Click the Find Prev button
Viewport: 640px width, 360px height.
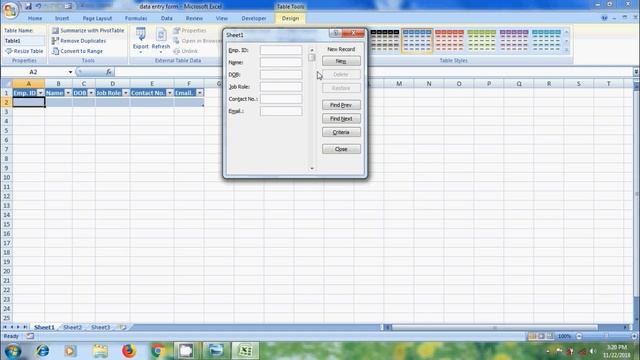point(341,105)
